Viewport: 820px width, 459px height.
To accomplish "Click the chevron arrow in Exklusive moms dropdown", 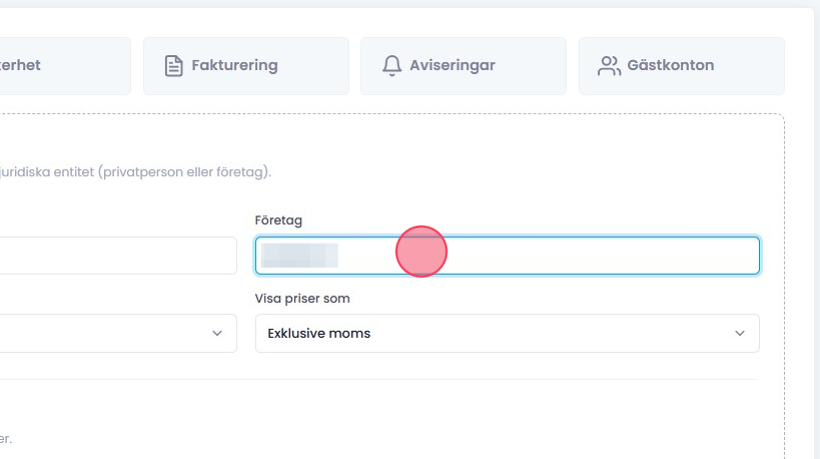I will [740, 333].
